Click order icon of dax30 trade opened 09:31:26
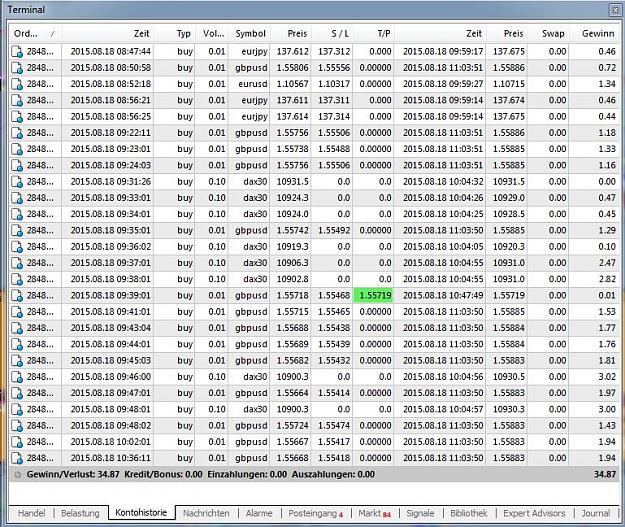 point(17,182)
